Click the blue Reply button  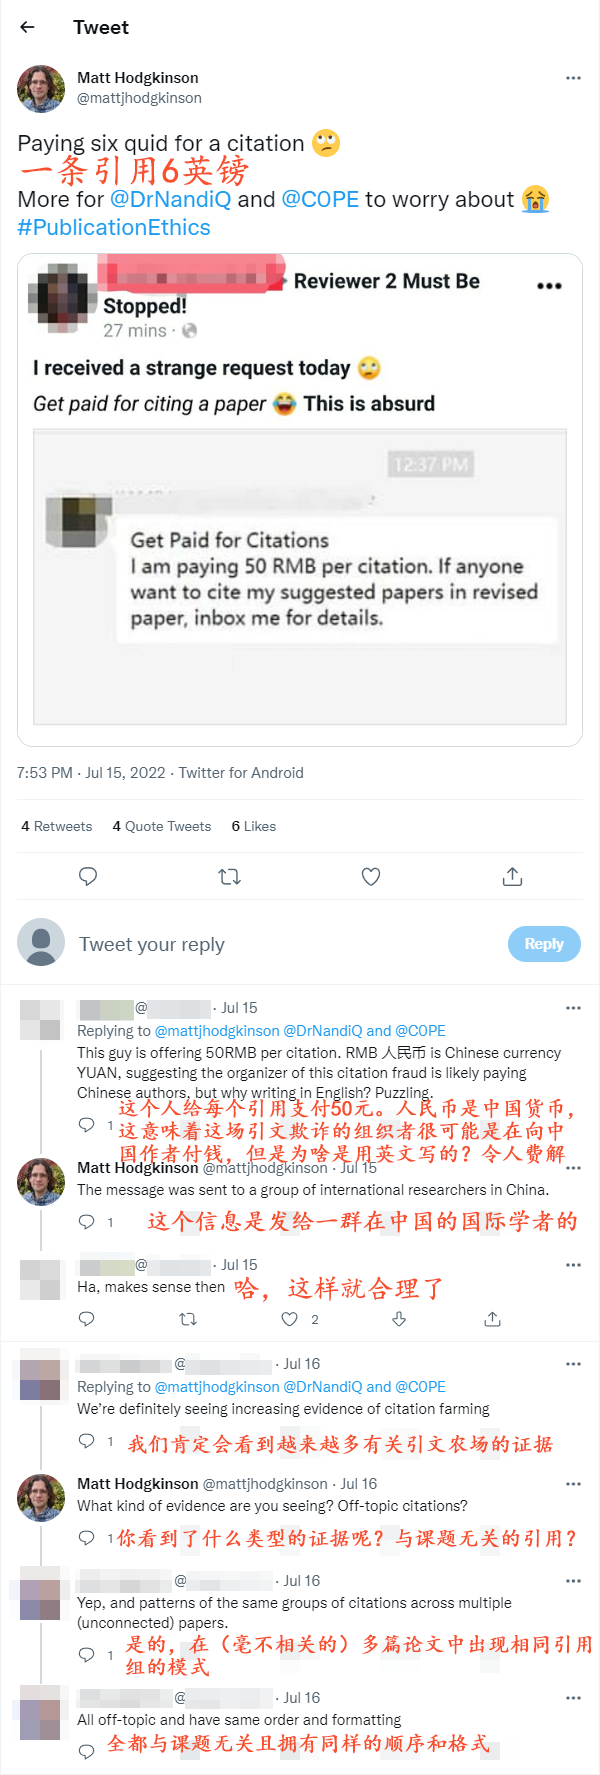[x=544, y=944]
